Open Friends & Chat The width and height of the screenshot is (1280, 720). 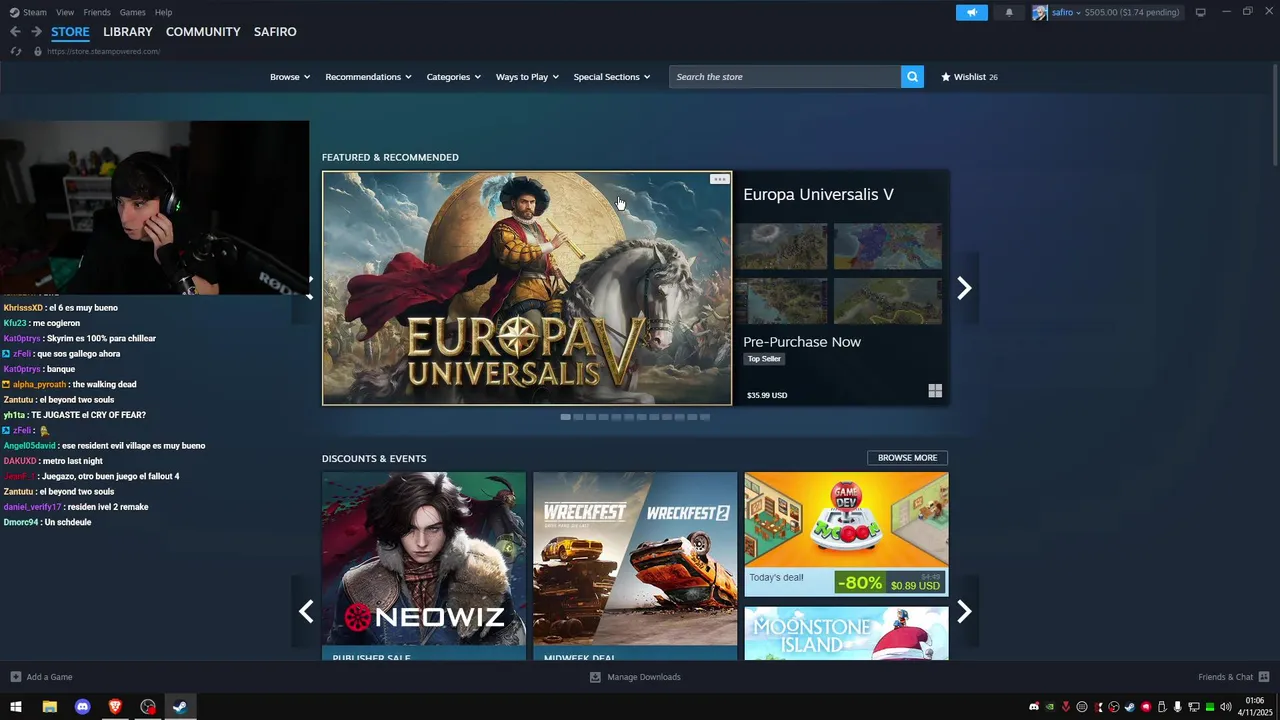(x=1234, y=677)
